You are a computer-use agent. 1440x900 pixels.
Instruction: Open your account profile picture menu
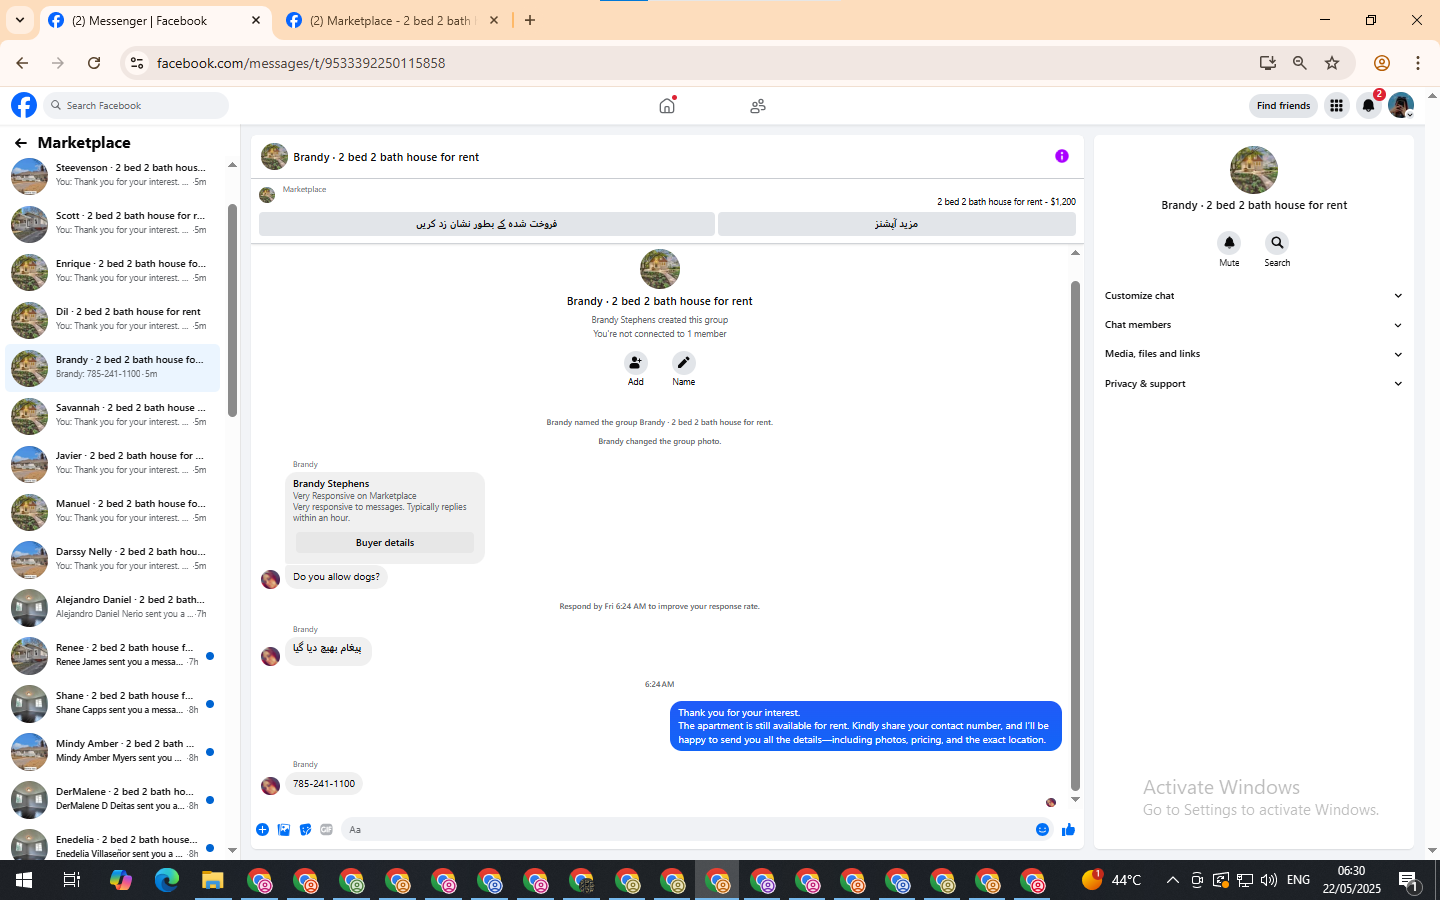(1401, 105)
